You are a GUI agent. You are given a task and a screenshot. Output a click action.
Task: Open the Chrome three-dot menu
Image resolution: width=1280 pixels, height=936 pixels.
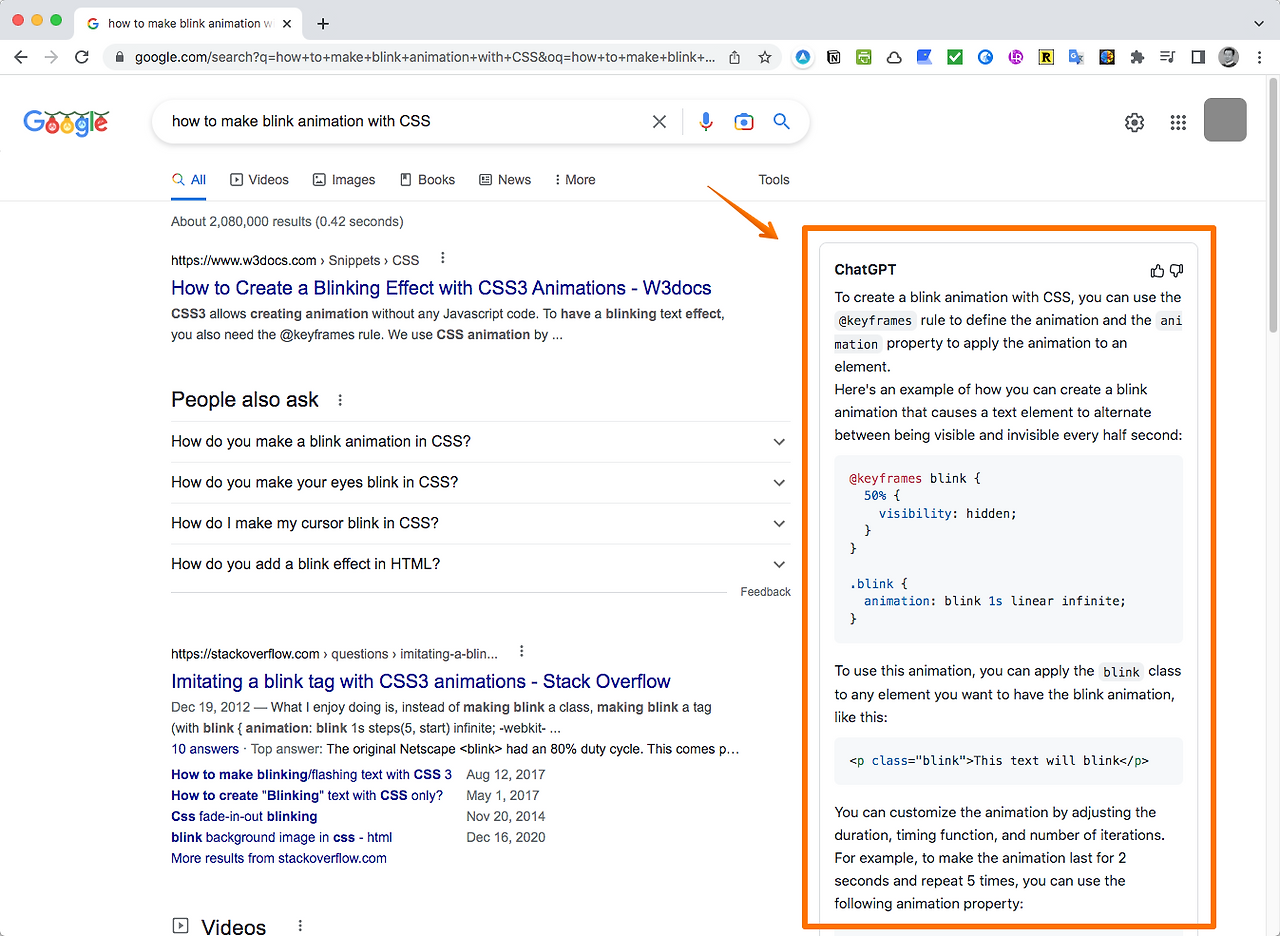[1259, 57]
